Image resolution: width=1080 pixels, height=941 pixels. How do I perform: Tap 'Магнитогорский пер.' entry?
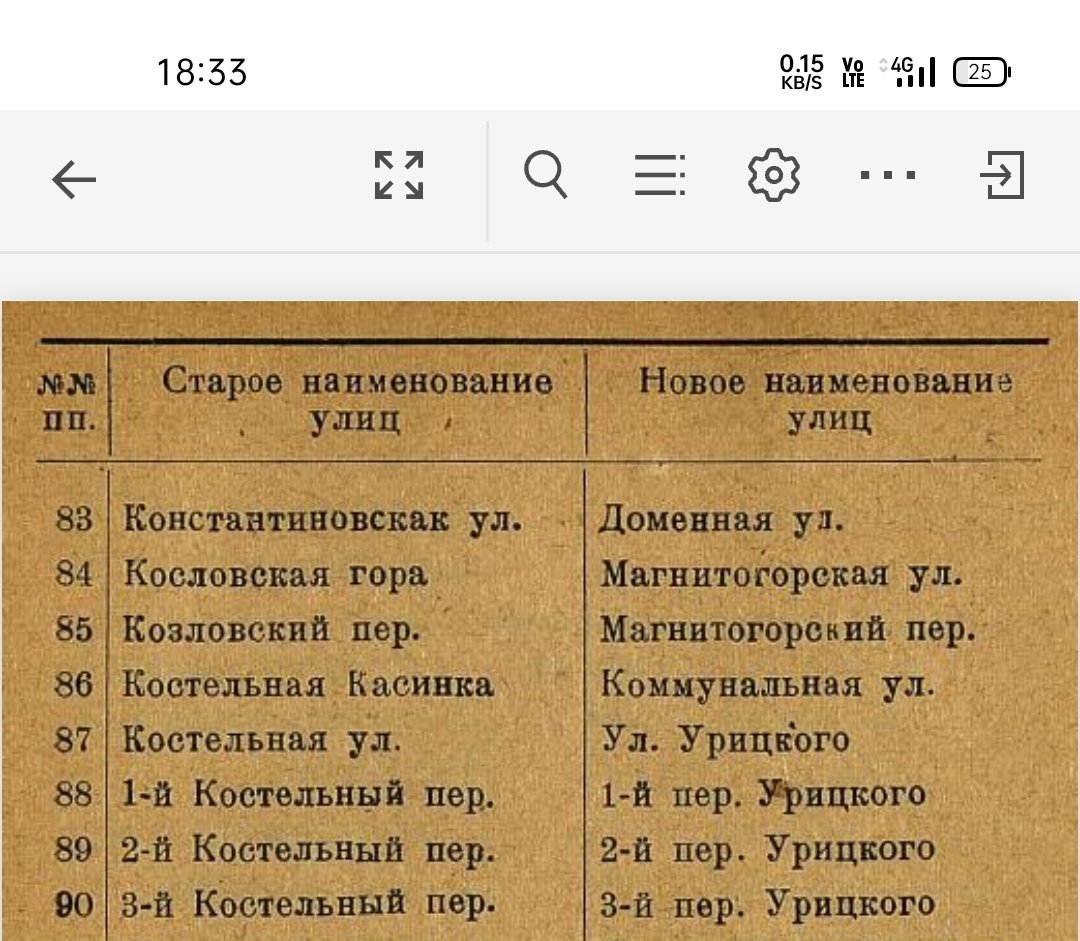788,629
